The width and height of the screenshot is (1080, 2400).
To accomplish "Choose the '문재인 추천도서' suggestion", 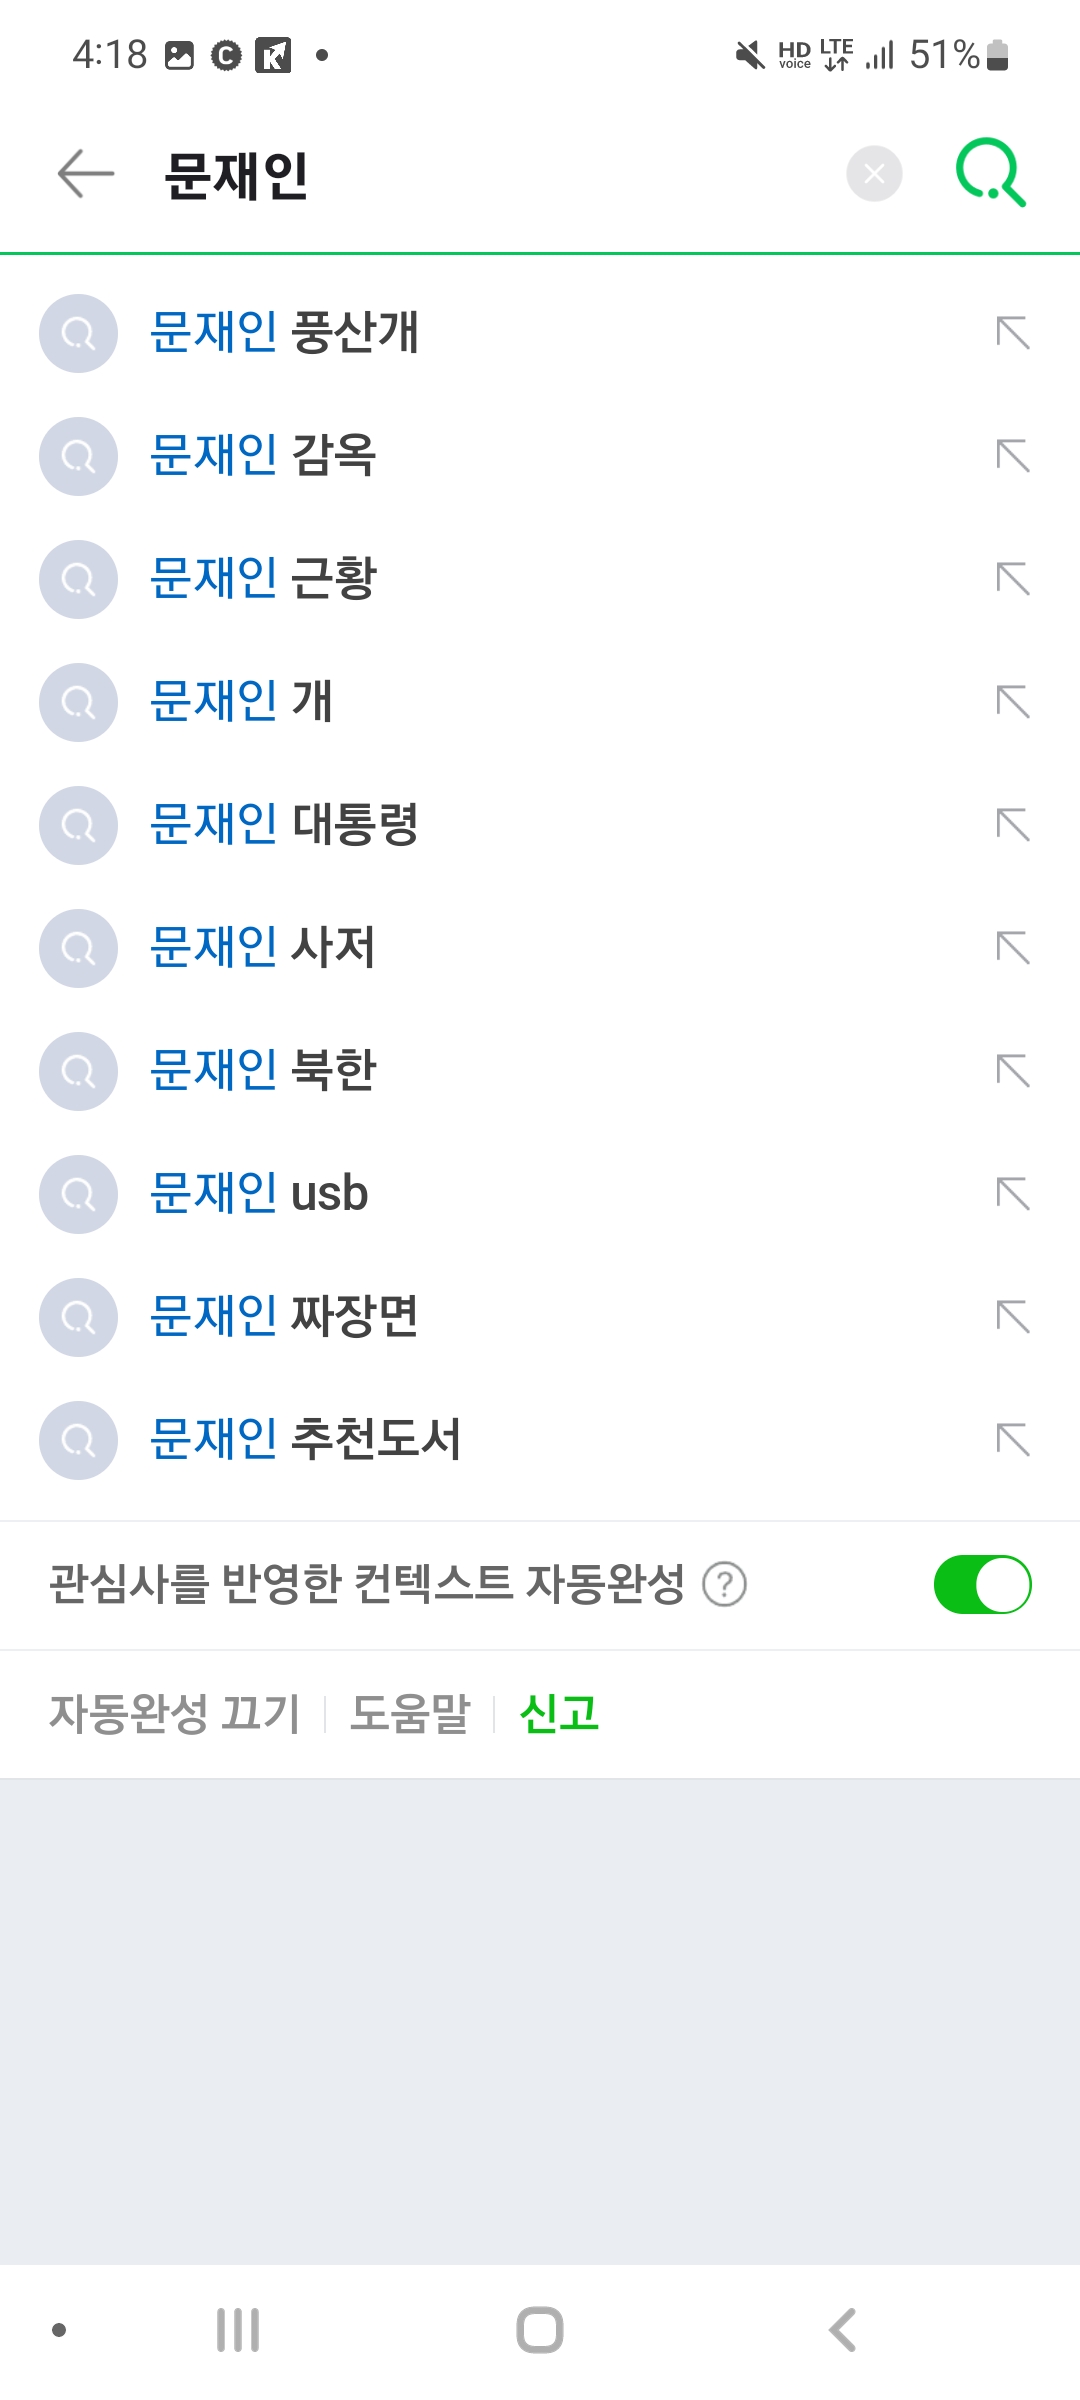I will tap(305, 1440).
